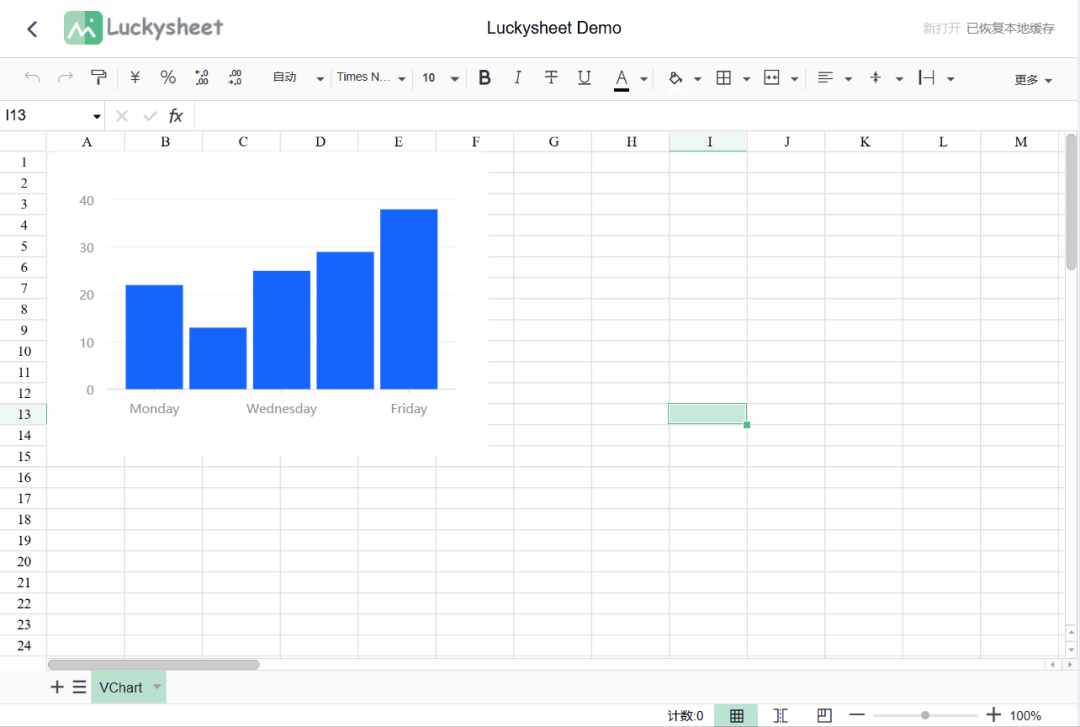The width and height of the screenshot is (1080, 727).
Task: Open the border style dropdown arrow
Action: pyautogui.click(x=746, y=79)
